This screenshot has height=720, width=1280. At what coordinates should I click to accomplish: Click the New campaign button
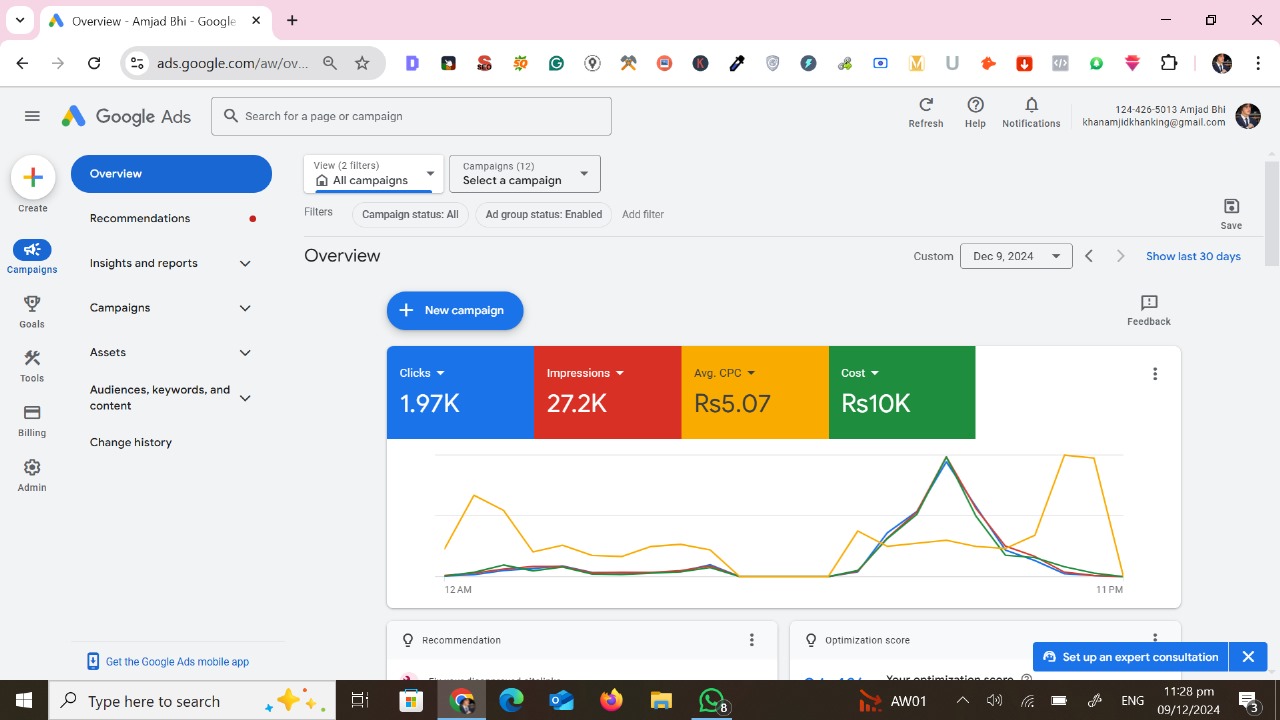455,310
